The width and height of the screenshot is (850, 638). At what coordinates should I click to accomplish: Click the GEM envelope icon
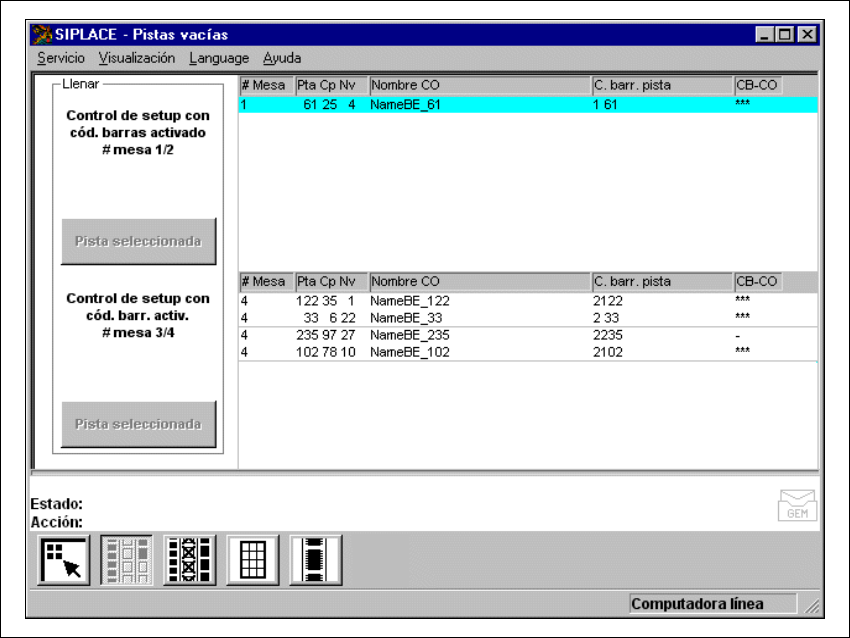797,507
